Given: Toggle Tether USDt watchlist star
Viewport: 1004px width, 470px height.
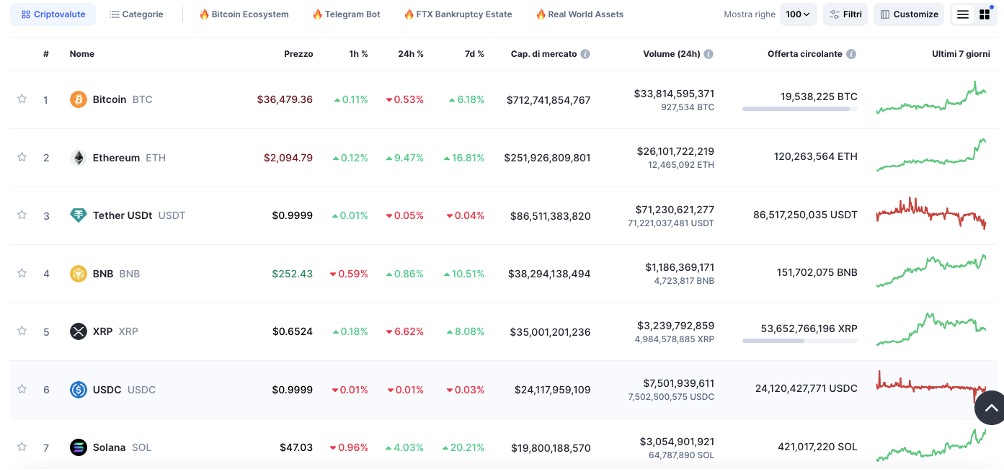Looking at the screenshot, I should (x=22, y=215).
